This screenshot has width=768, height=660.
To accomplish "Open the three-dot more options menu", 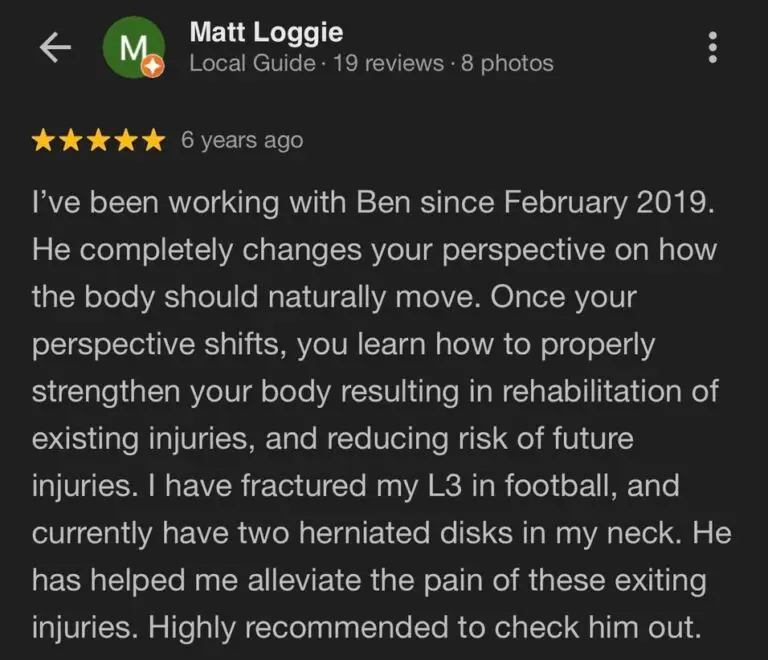I will 712,48.
